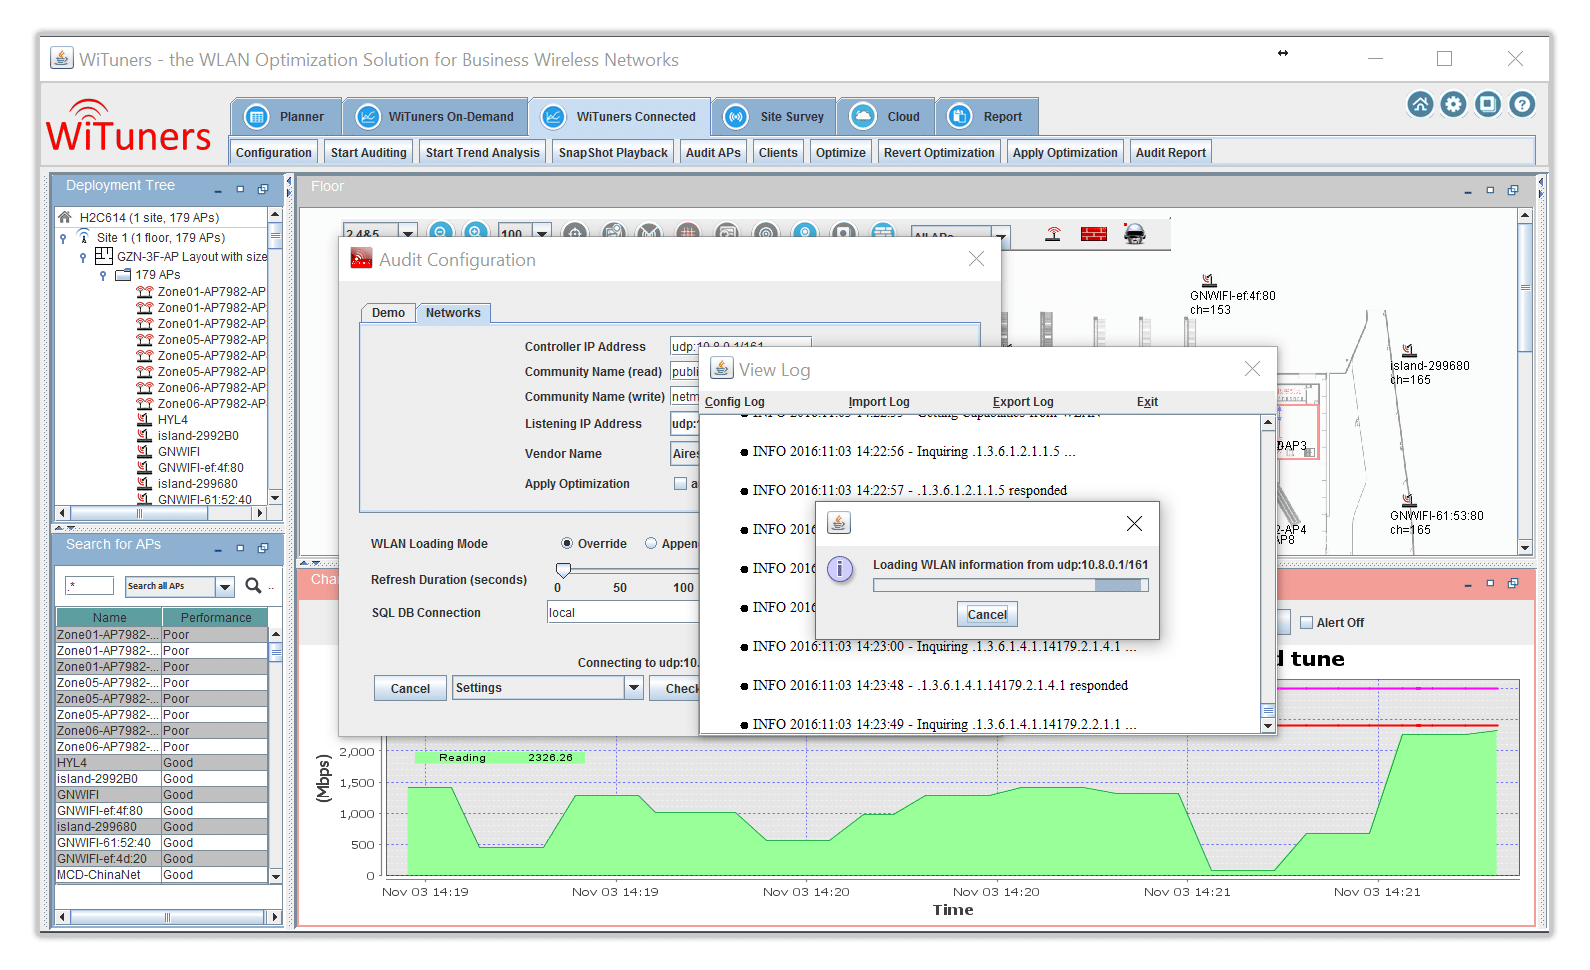This screenshot has width=1590, height=970.
Task: Click the Snapshot Playback button
Action: click(x=613, y=153)
